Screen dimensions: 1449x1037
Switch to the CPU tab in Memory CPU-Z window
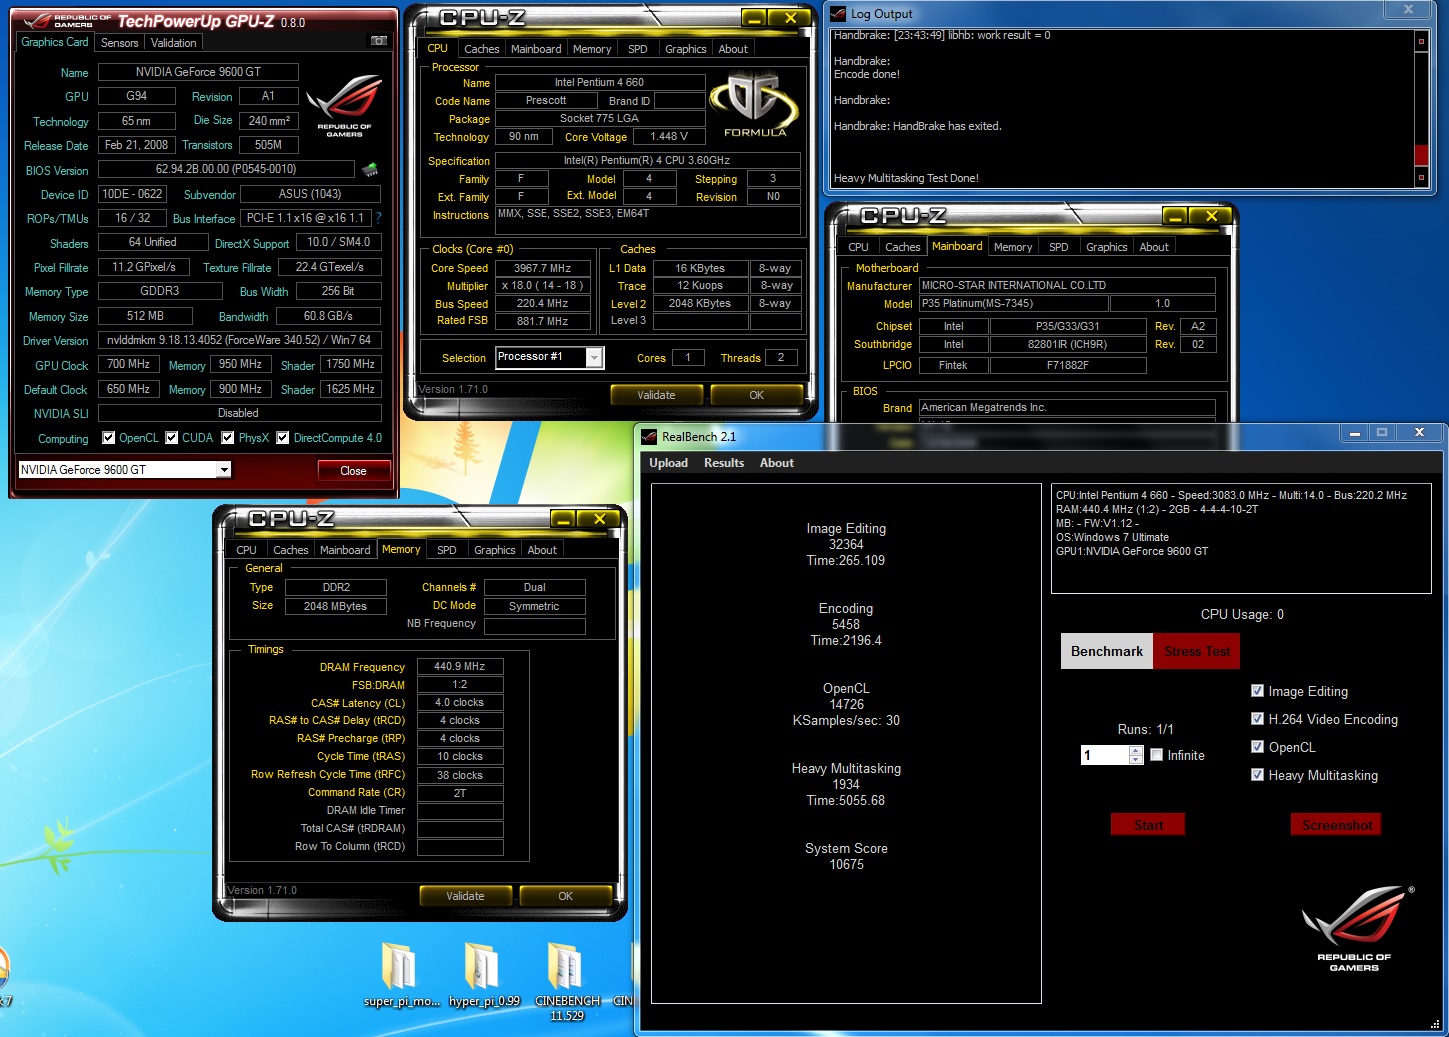(x=246, y=549)
